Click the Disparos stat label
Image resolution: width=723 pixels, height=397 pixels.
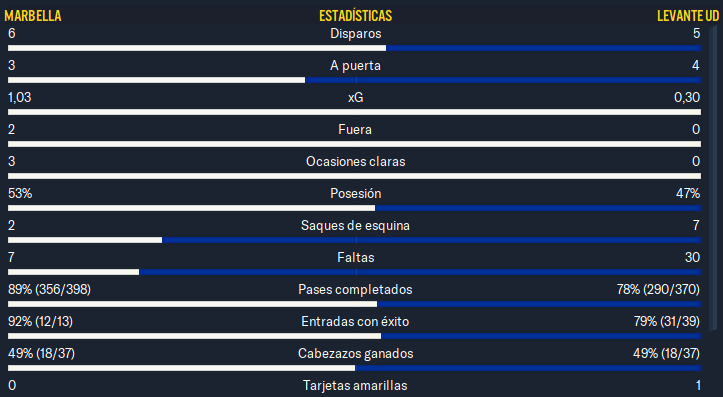[x=356, y=33]
